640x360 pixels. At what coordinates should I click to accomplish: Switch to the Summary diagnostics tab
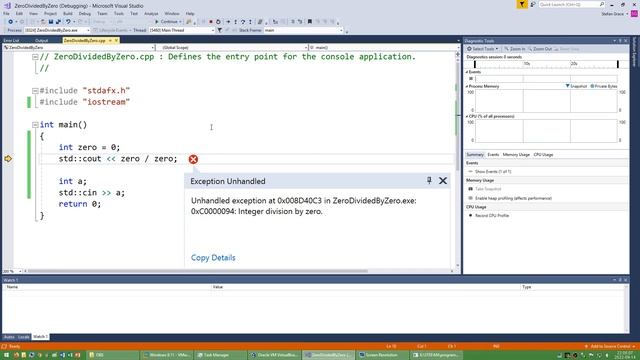pos(475,155)
